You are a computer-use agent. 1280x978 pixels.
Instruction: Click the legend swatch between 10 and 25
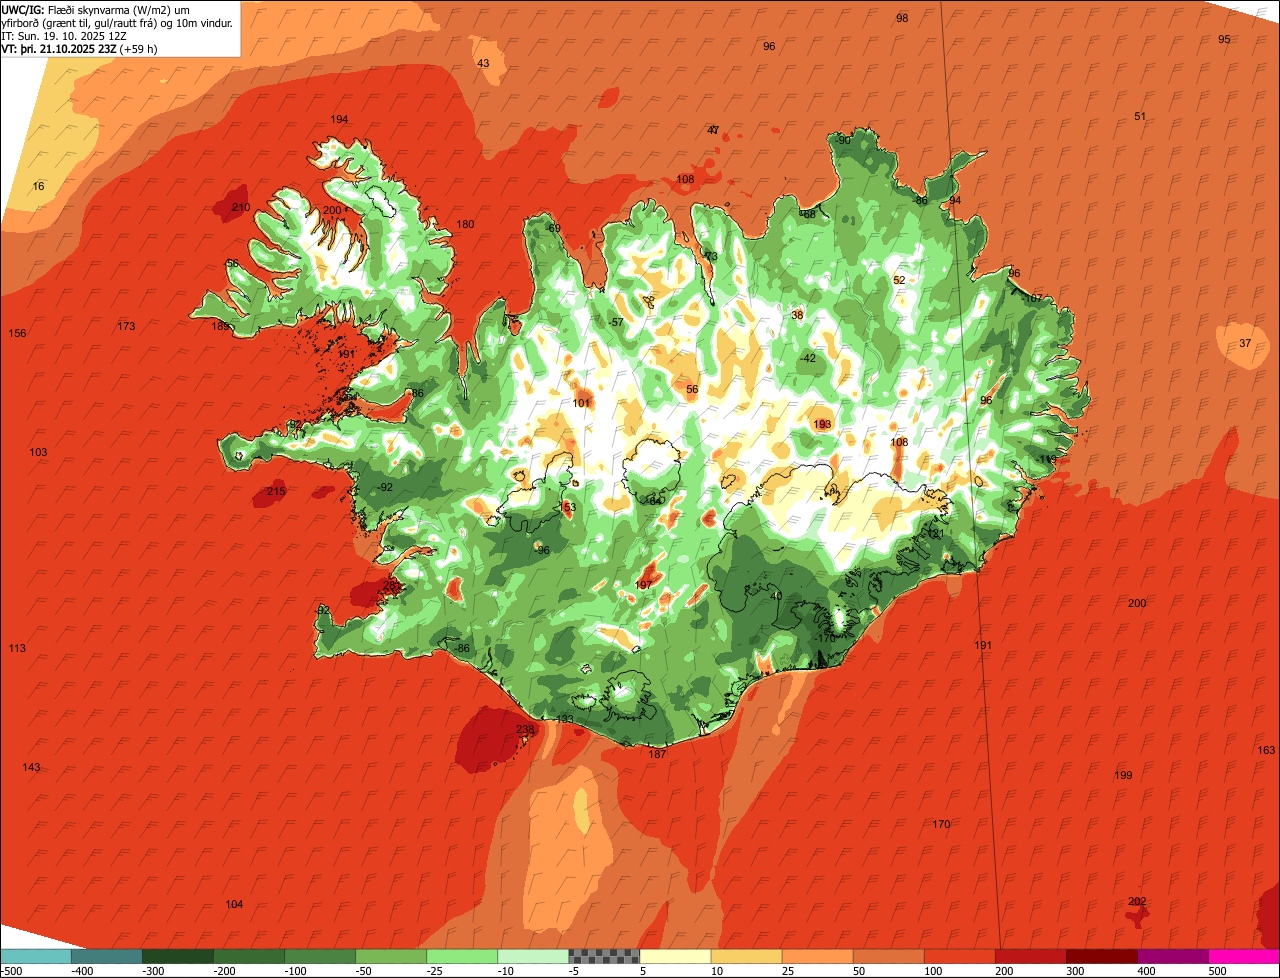pyautogui.click(x=746, y=956)
